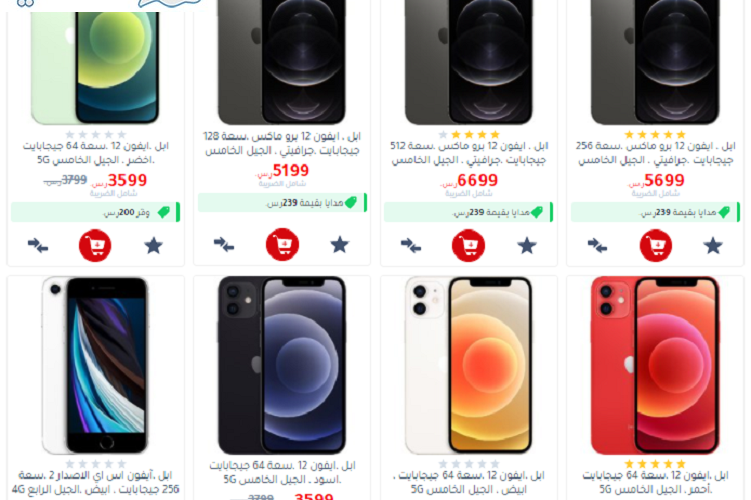Image resolution: width=751 pixels, height=500 pixels.
Task: Open the green iPhone 12 64GB title link
Action: click(96, 152)
